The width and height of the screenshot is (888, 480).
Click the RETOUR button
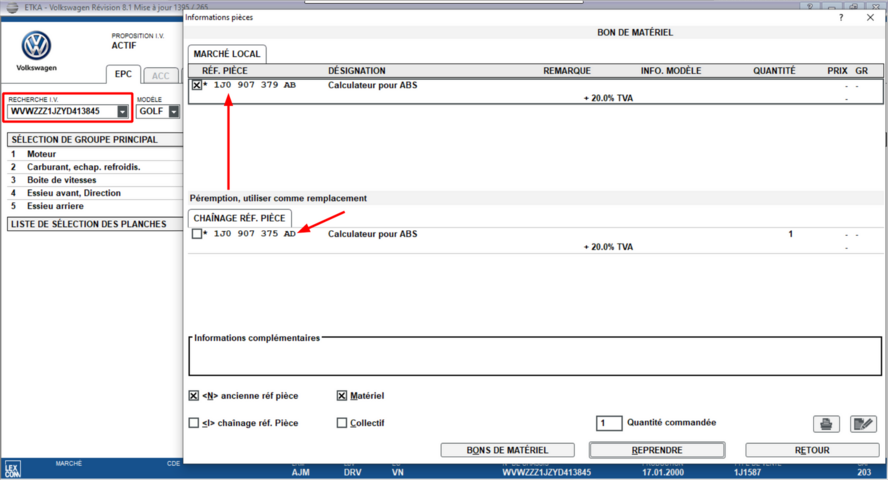[812, 450]
